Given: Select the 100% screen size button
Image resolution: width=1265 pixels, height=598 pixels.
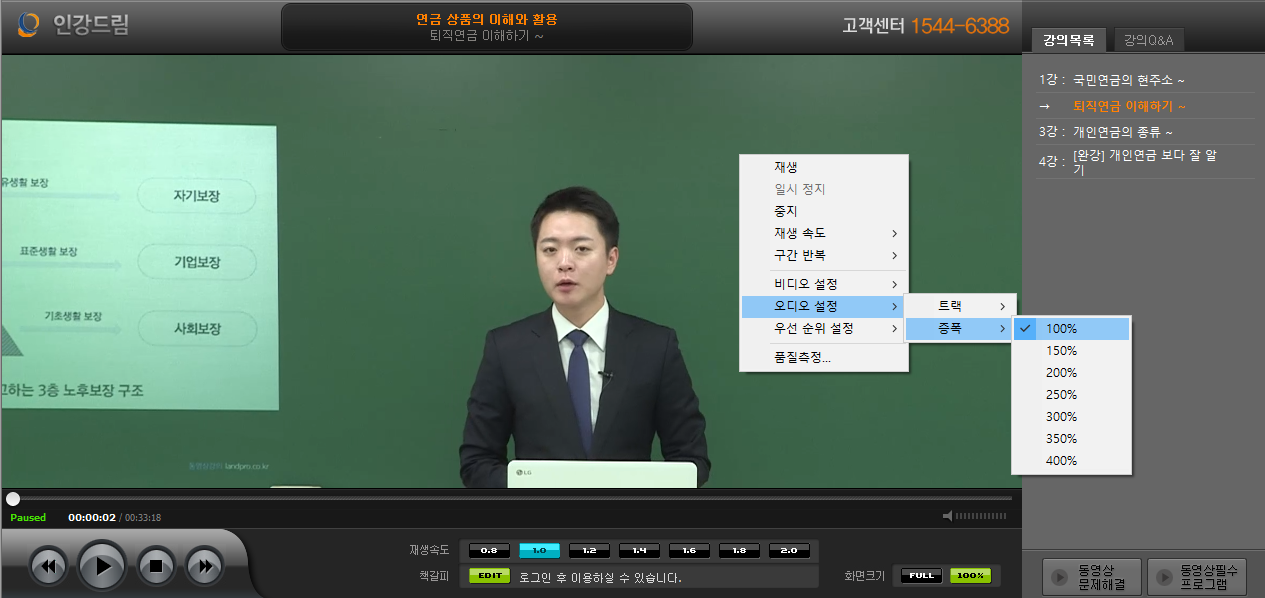Looking at the screenshot, I should (970, 575).
